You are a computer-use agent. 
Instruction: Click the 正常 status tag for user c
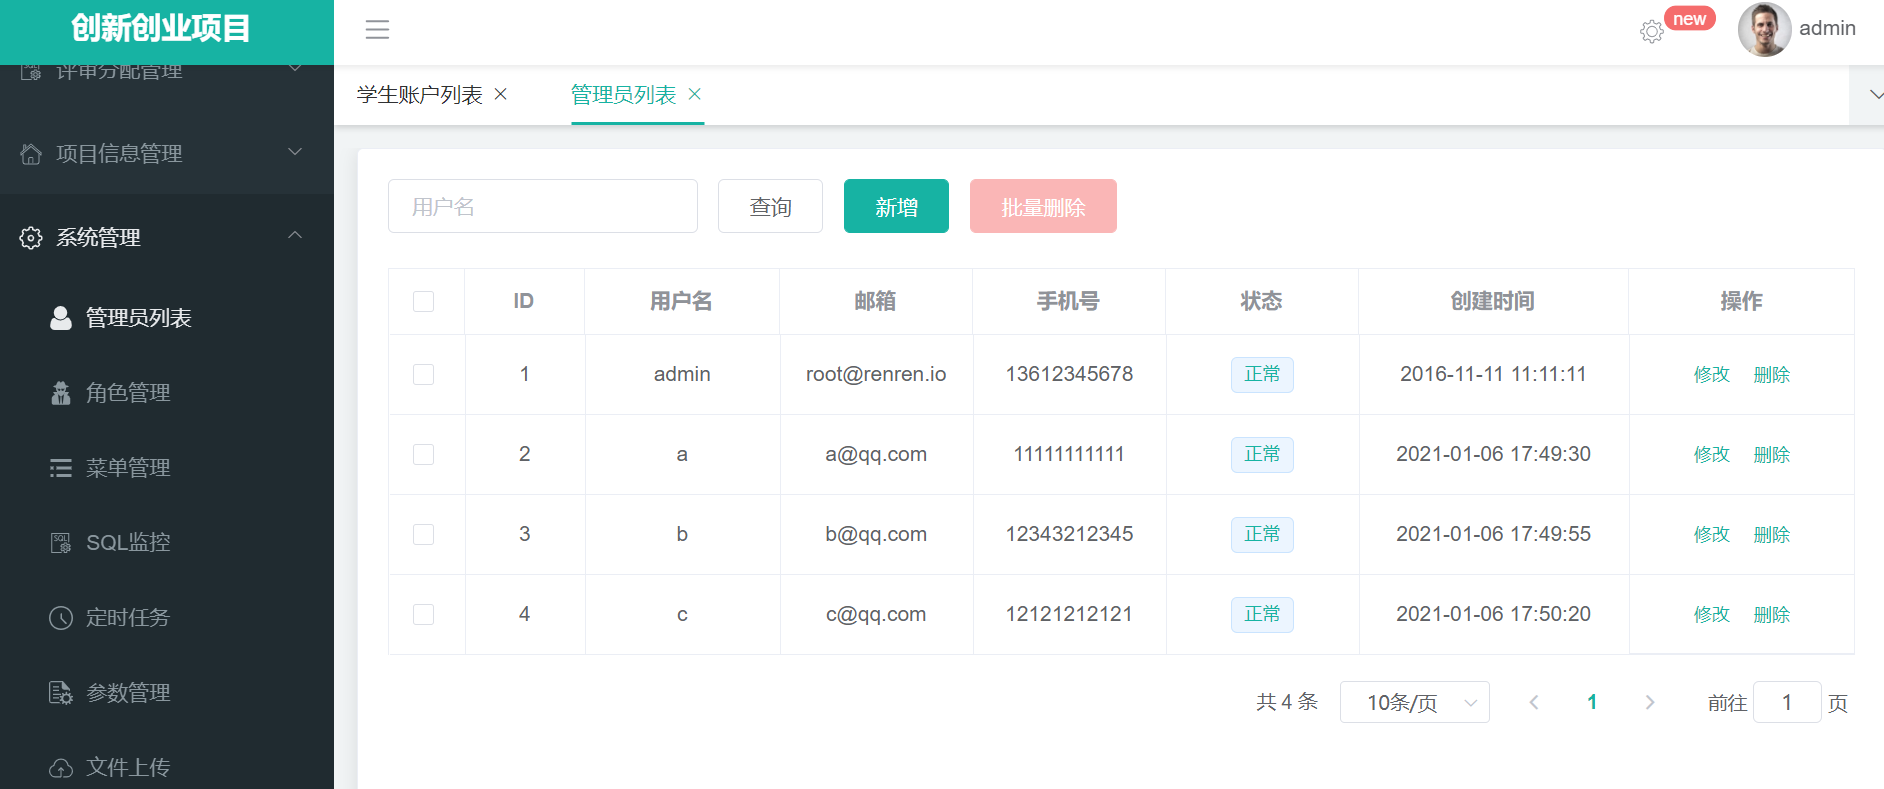pos(1262,614)
